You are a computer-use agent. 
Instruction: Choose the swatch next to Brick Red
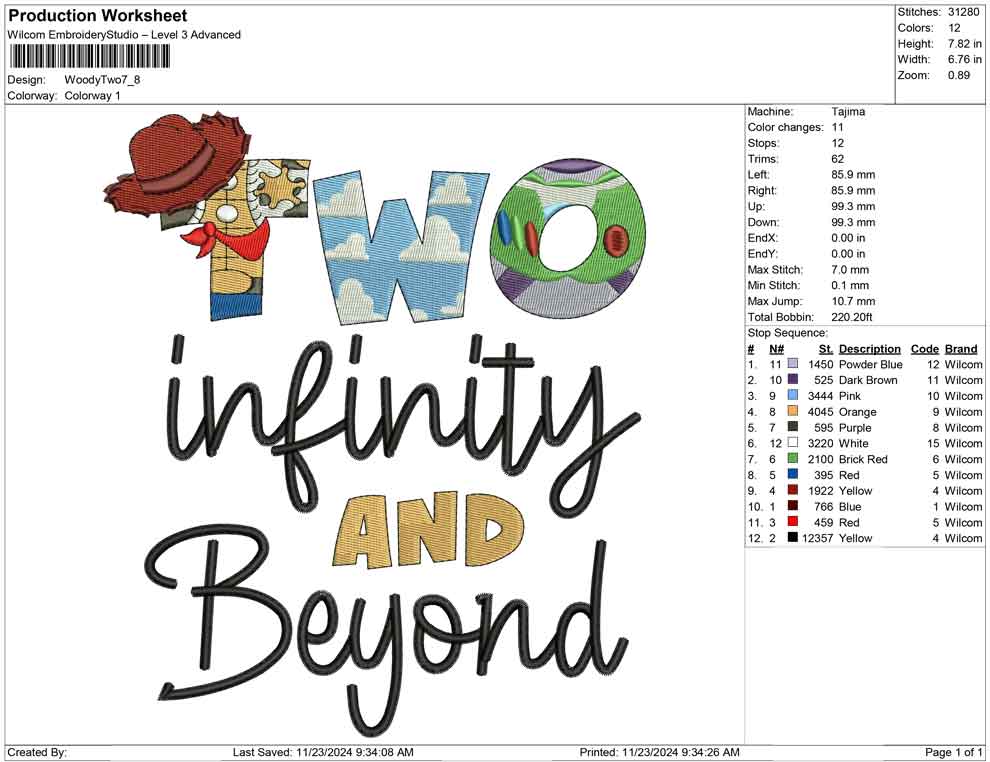tap(792, 458)
